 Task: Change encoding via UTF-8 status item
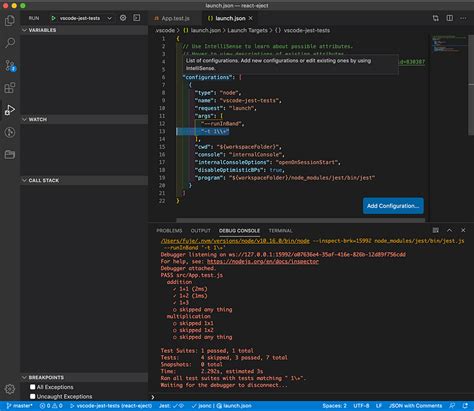point(361,406)
